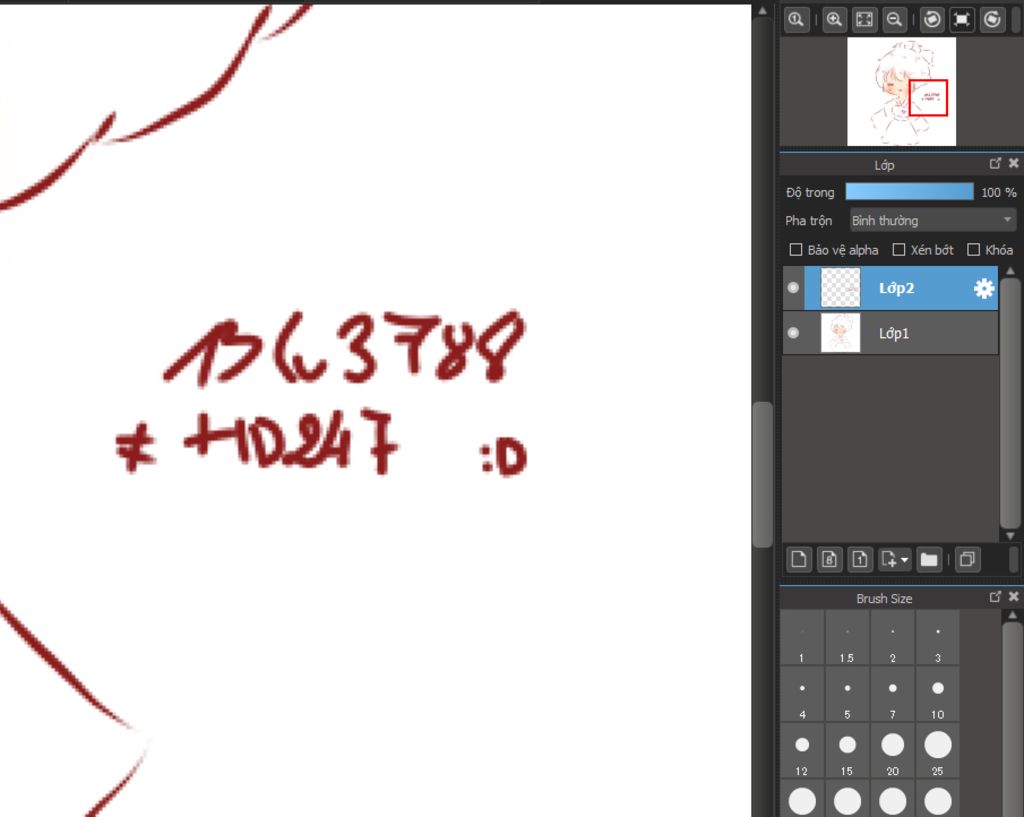This screenshot has width=1024, height=817.
Task: Choose brush size 1
Action: (x=802, y=638)
